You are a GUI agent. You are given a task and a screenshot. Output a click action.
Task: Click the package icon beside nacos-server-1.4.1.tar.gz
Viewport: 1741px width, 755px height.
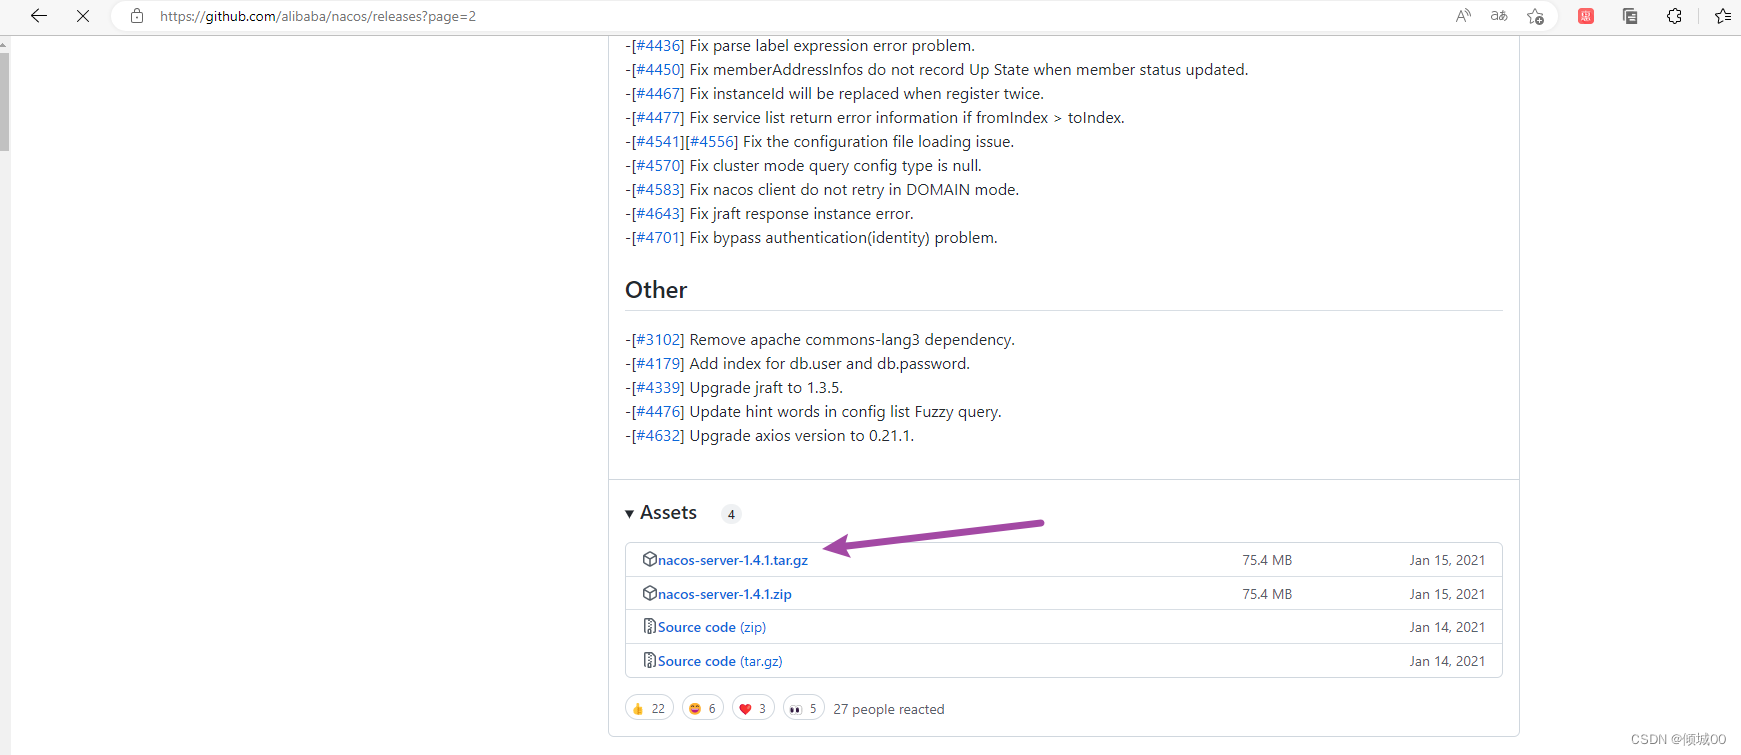[650, 559]
